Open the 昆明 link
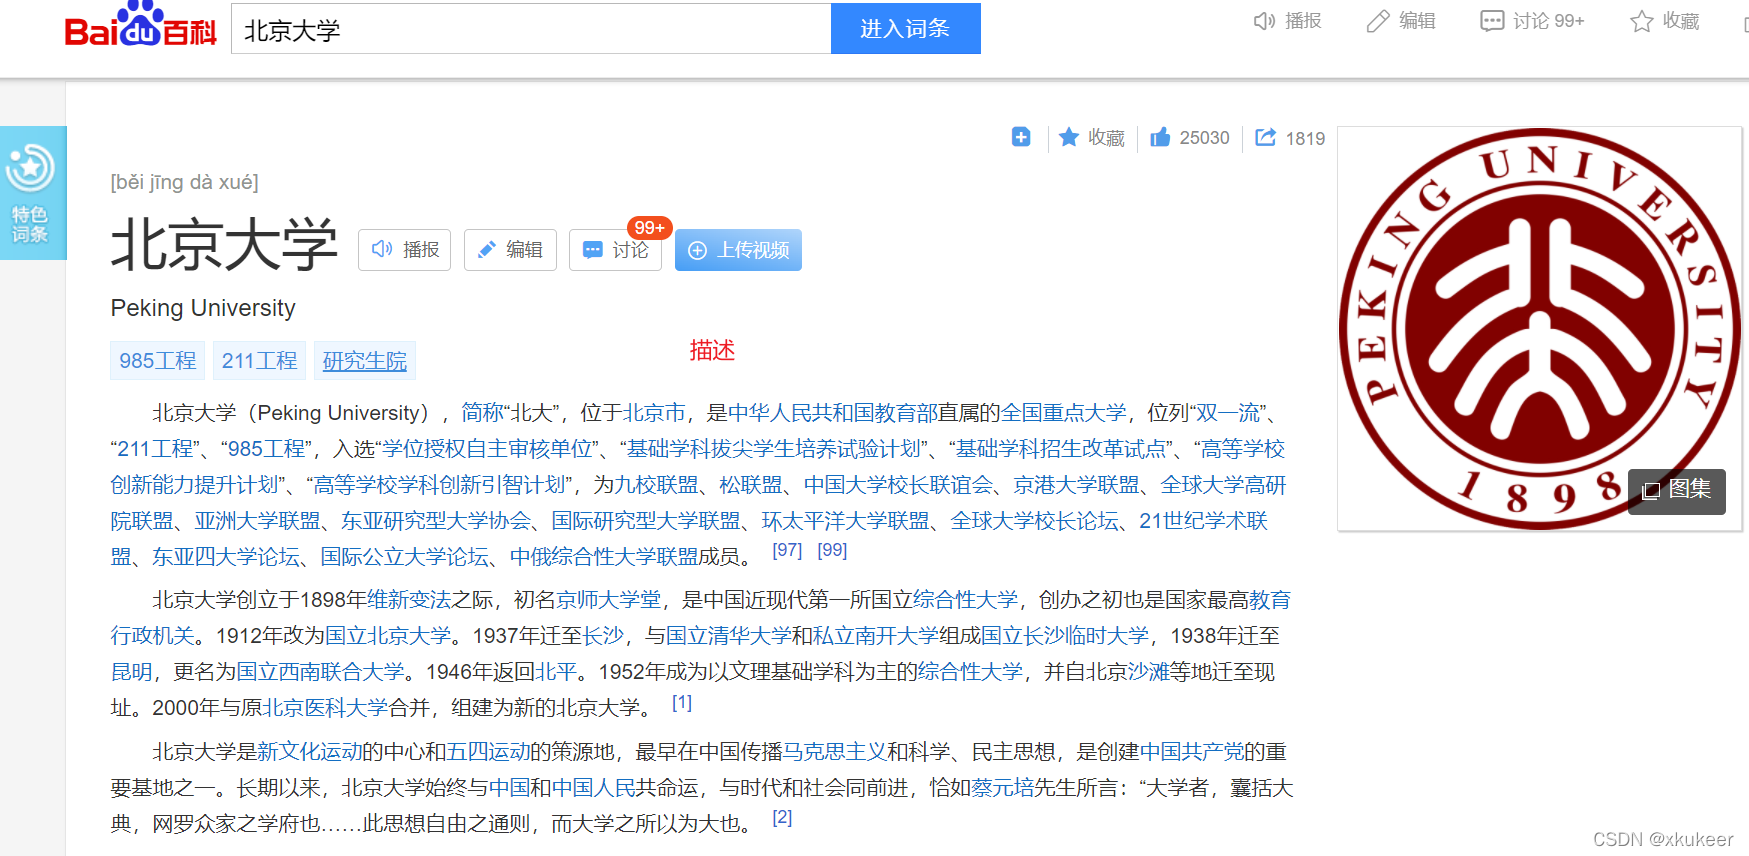This screenshot has height=856, width=1749. click(132, 672)
